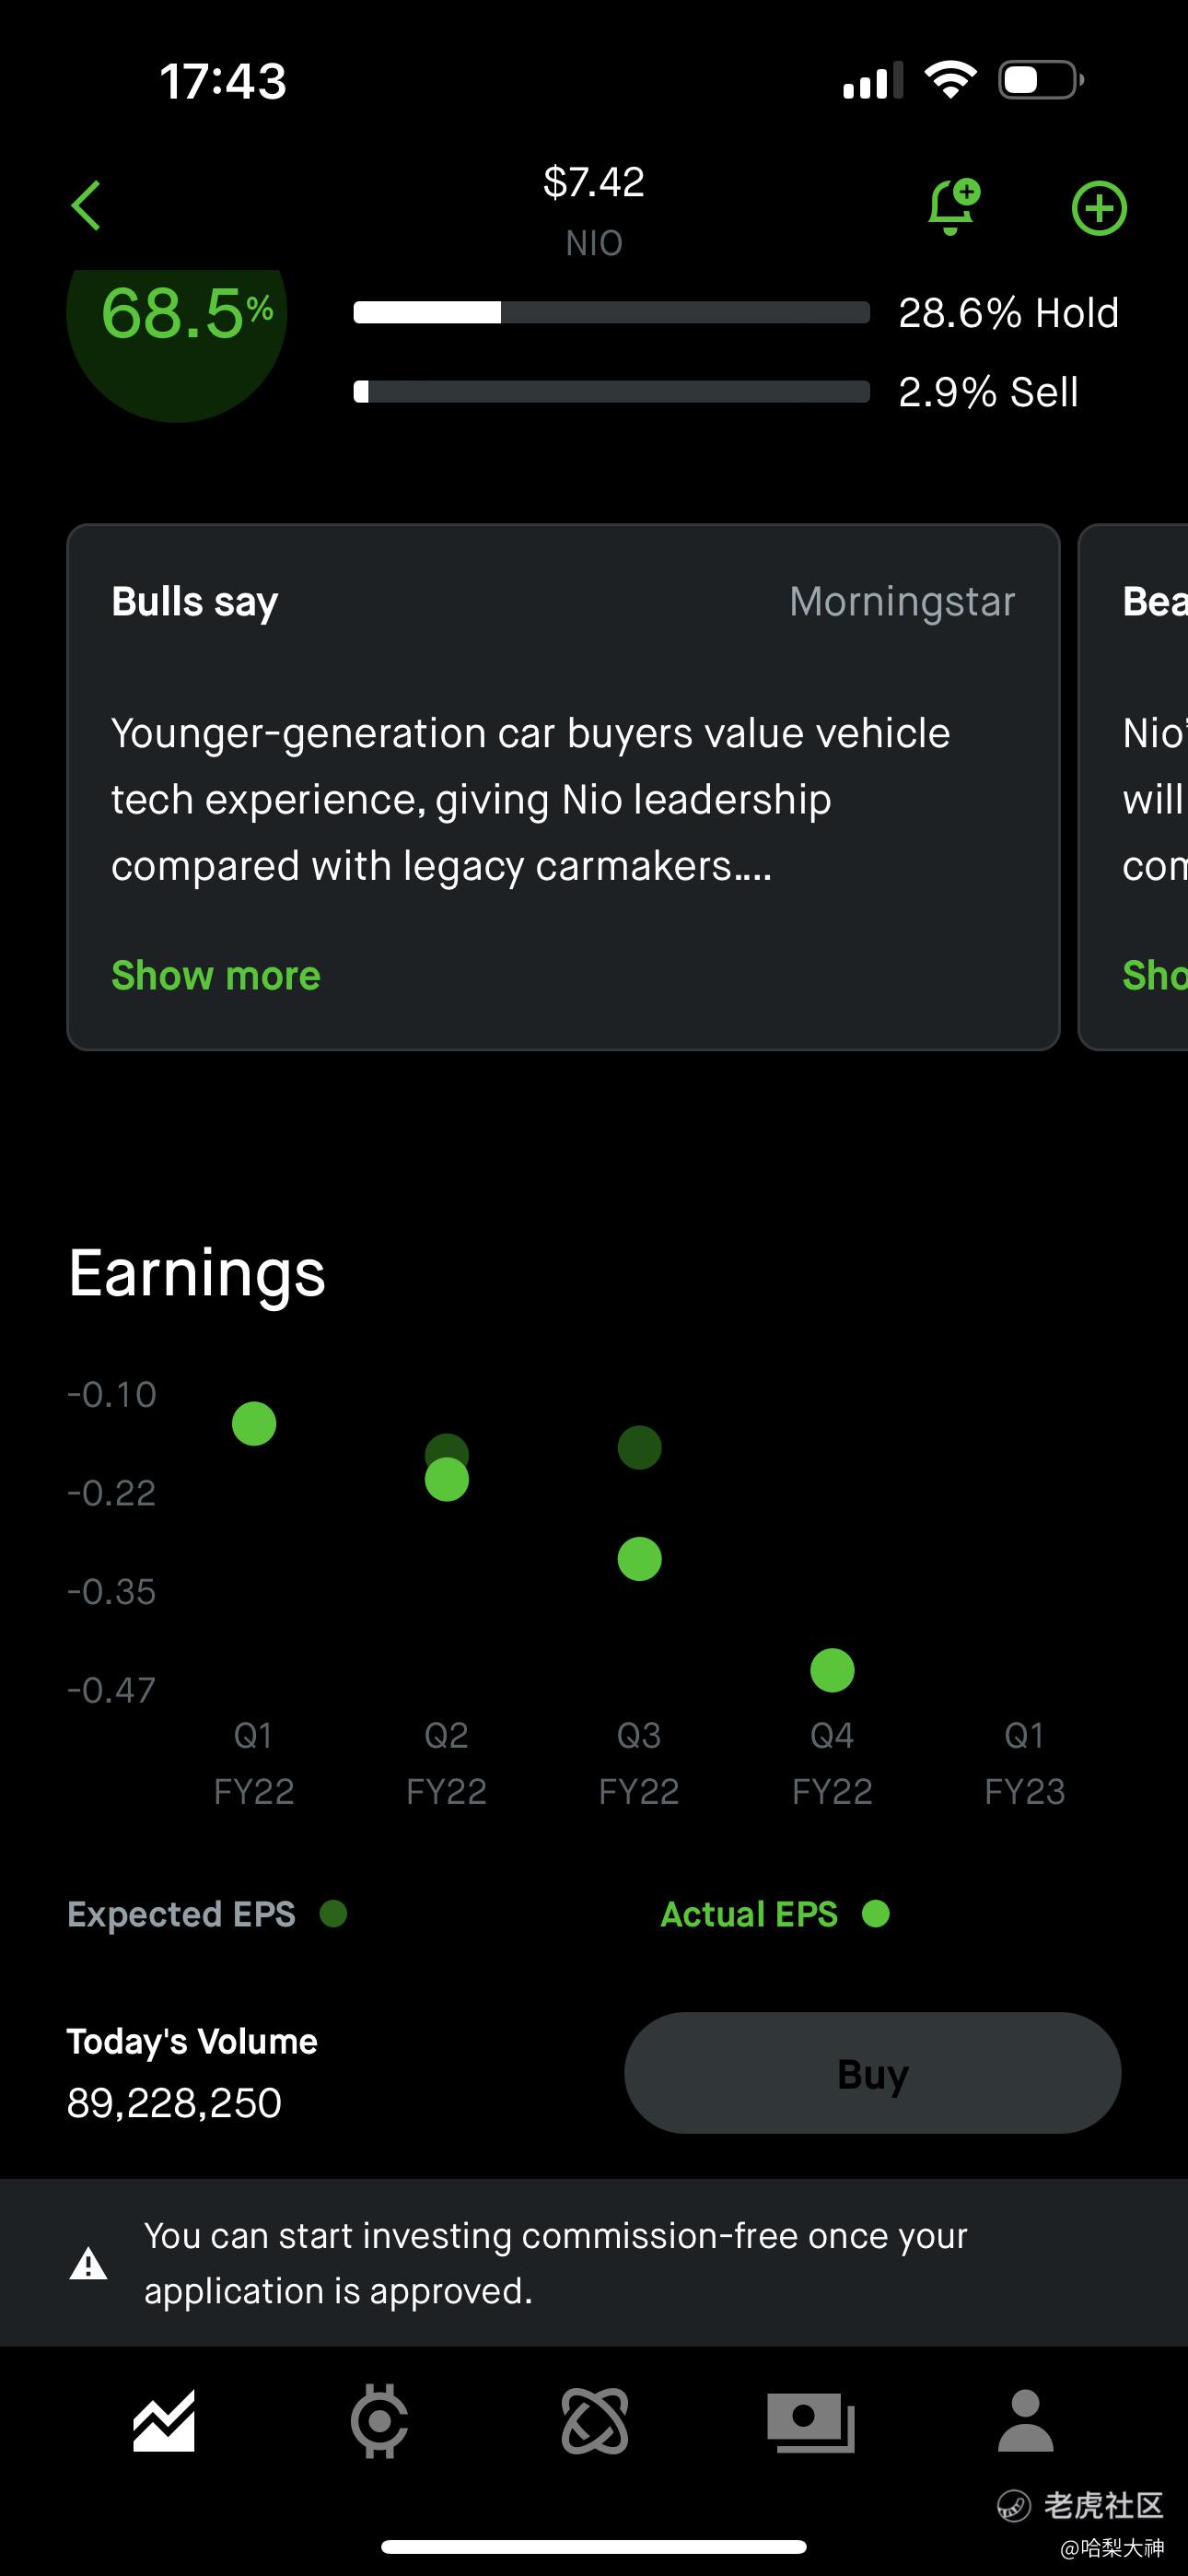Tap the Buy button
The image size is (1188, 2576).
click(873, 2073)
